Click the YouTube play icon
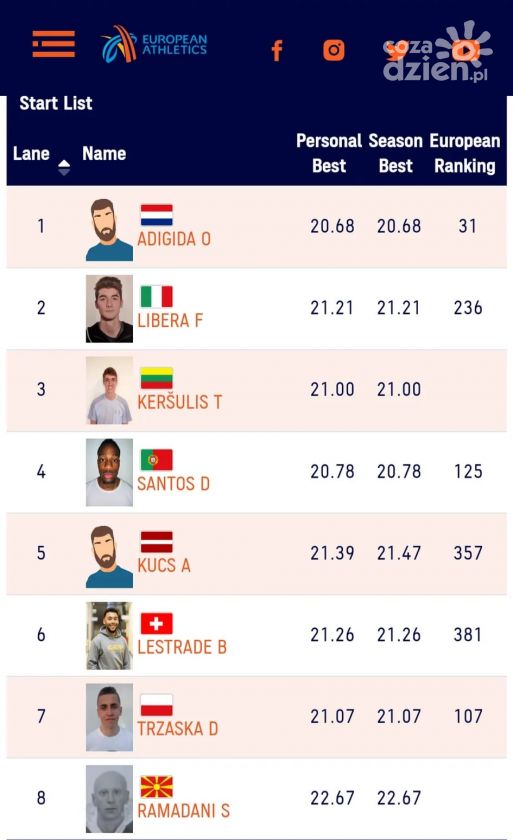This screenshot has height=840, width=513. click(x=466, y=50)
